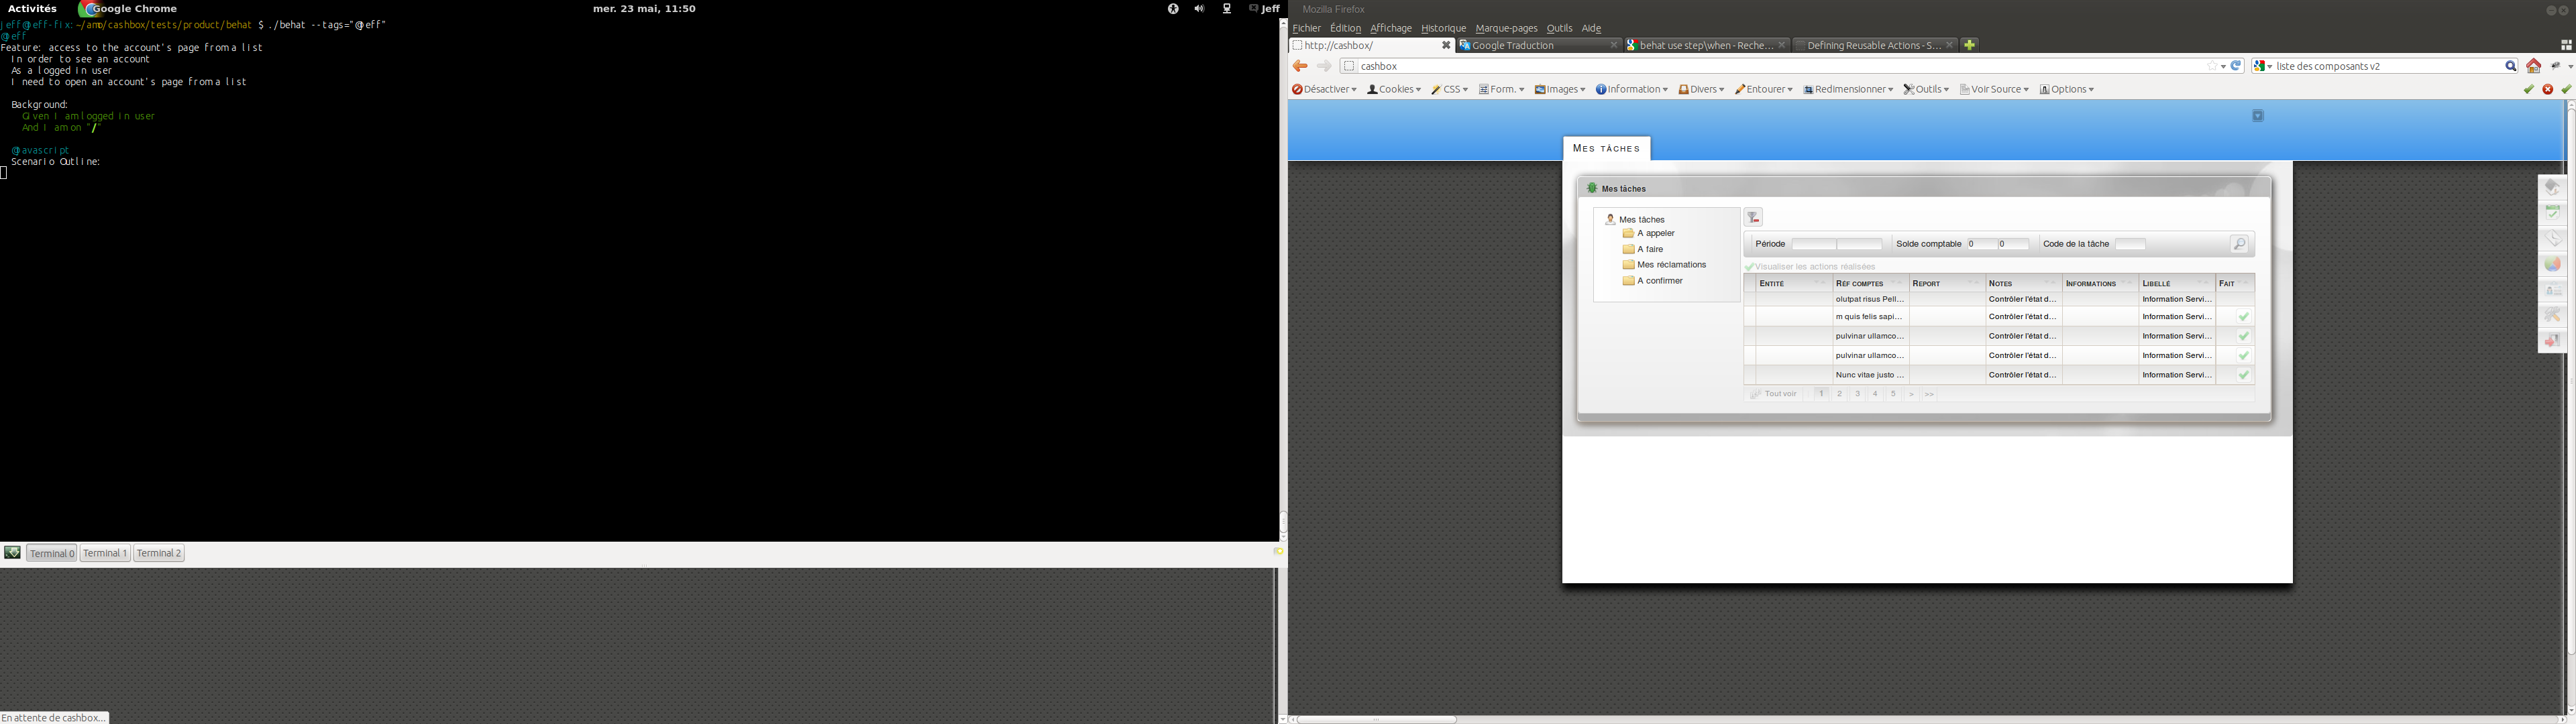Toggle Visualiser les actions réalisées

tap(1810, 267)
